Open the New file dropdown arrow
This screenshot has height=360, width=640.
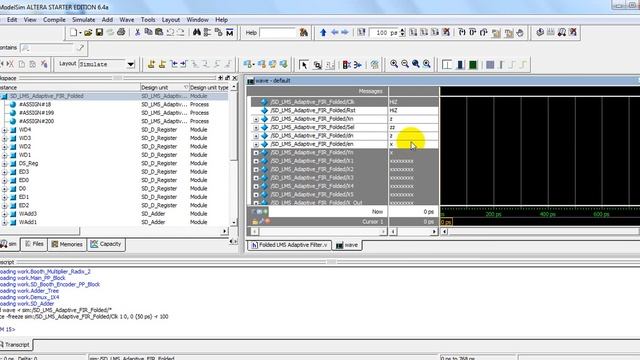(x=80, y=33)
